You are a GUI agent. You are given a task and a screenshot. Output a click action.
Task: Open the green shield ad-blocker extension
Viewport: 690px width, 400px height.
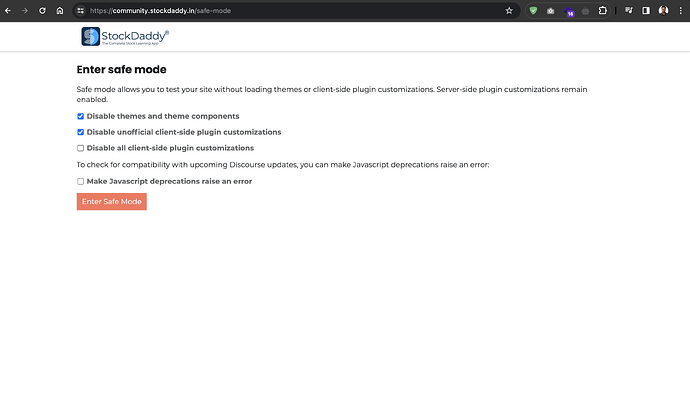tap(533, 11)
